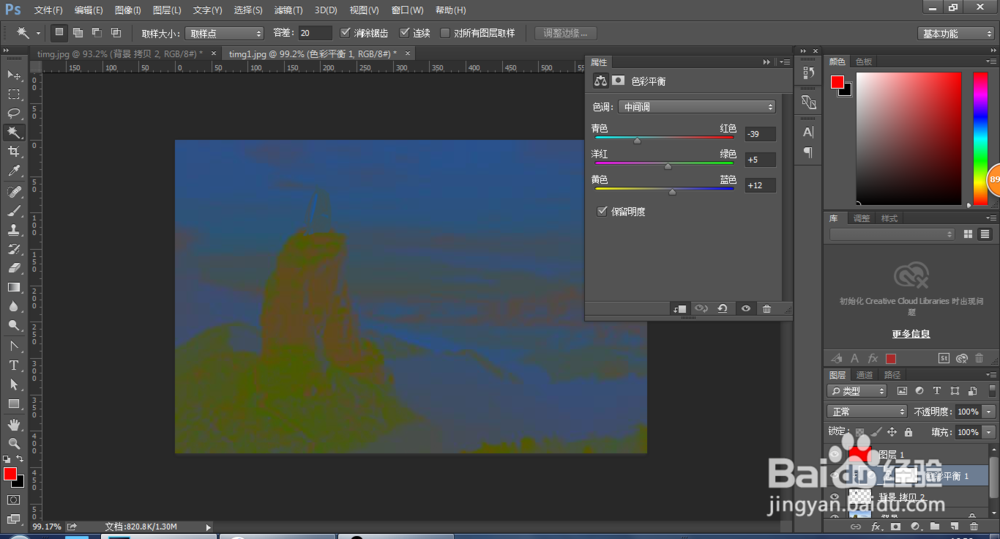
Task: Open the 基本功能 workspace dropdown
Action: coord(956,33)
